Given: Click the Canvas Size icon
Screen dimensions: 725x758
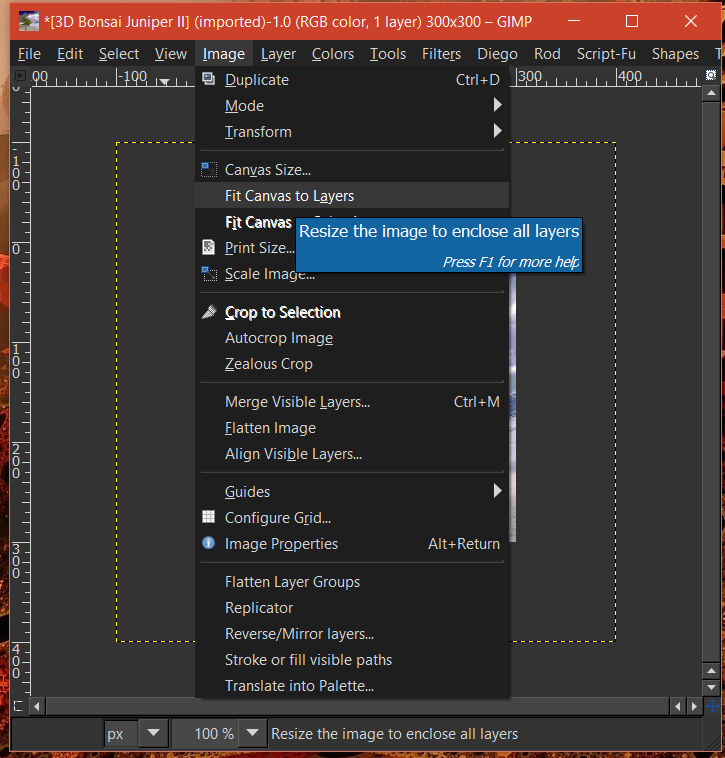Looking at the screenshot, I should point(208,169).
